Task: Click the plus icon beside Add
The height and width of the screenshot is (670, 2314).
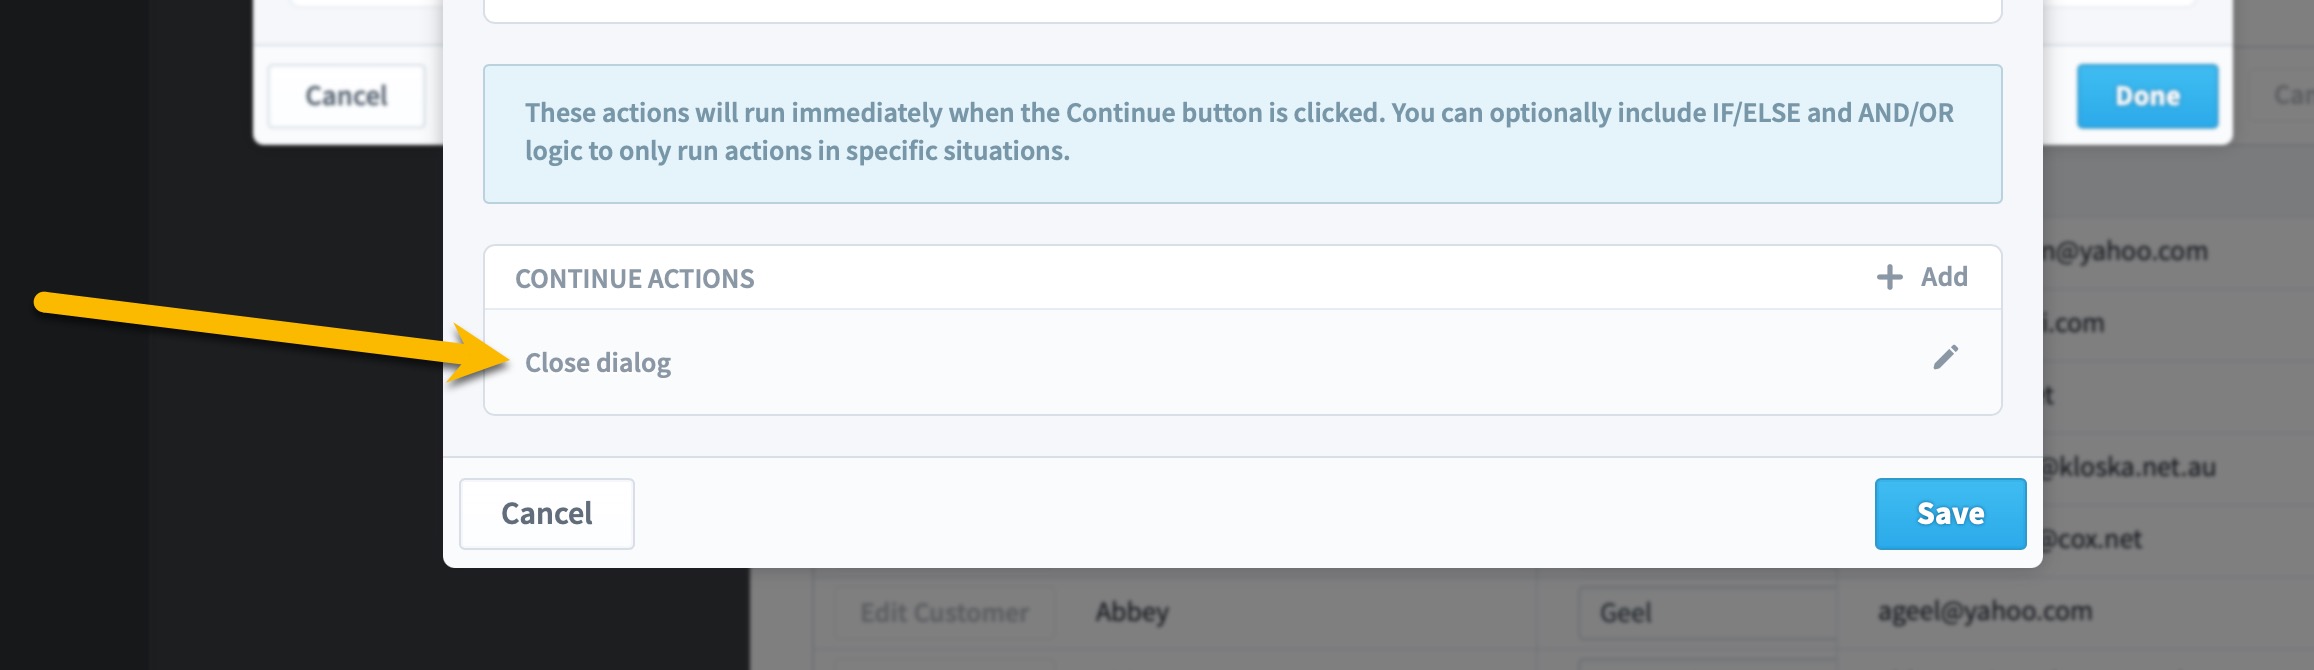Action: (x=1889, y=277)
